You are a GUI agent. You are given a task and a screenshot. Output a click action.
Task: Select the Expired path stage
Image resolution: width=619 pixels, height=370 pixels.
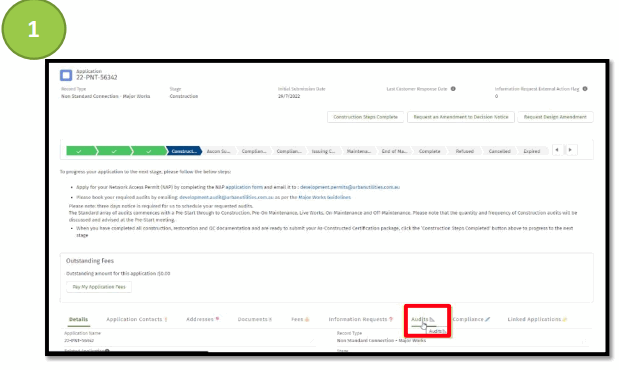532,151
